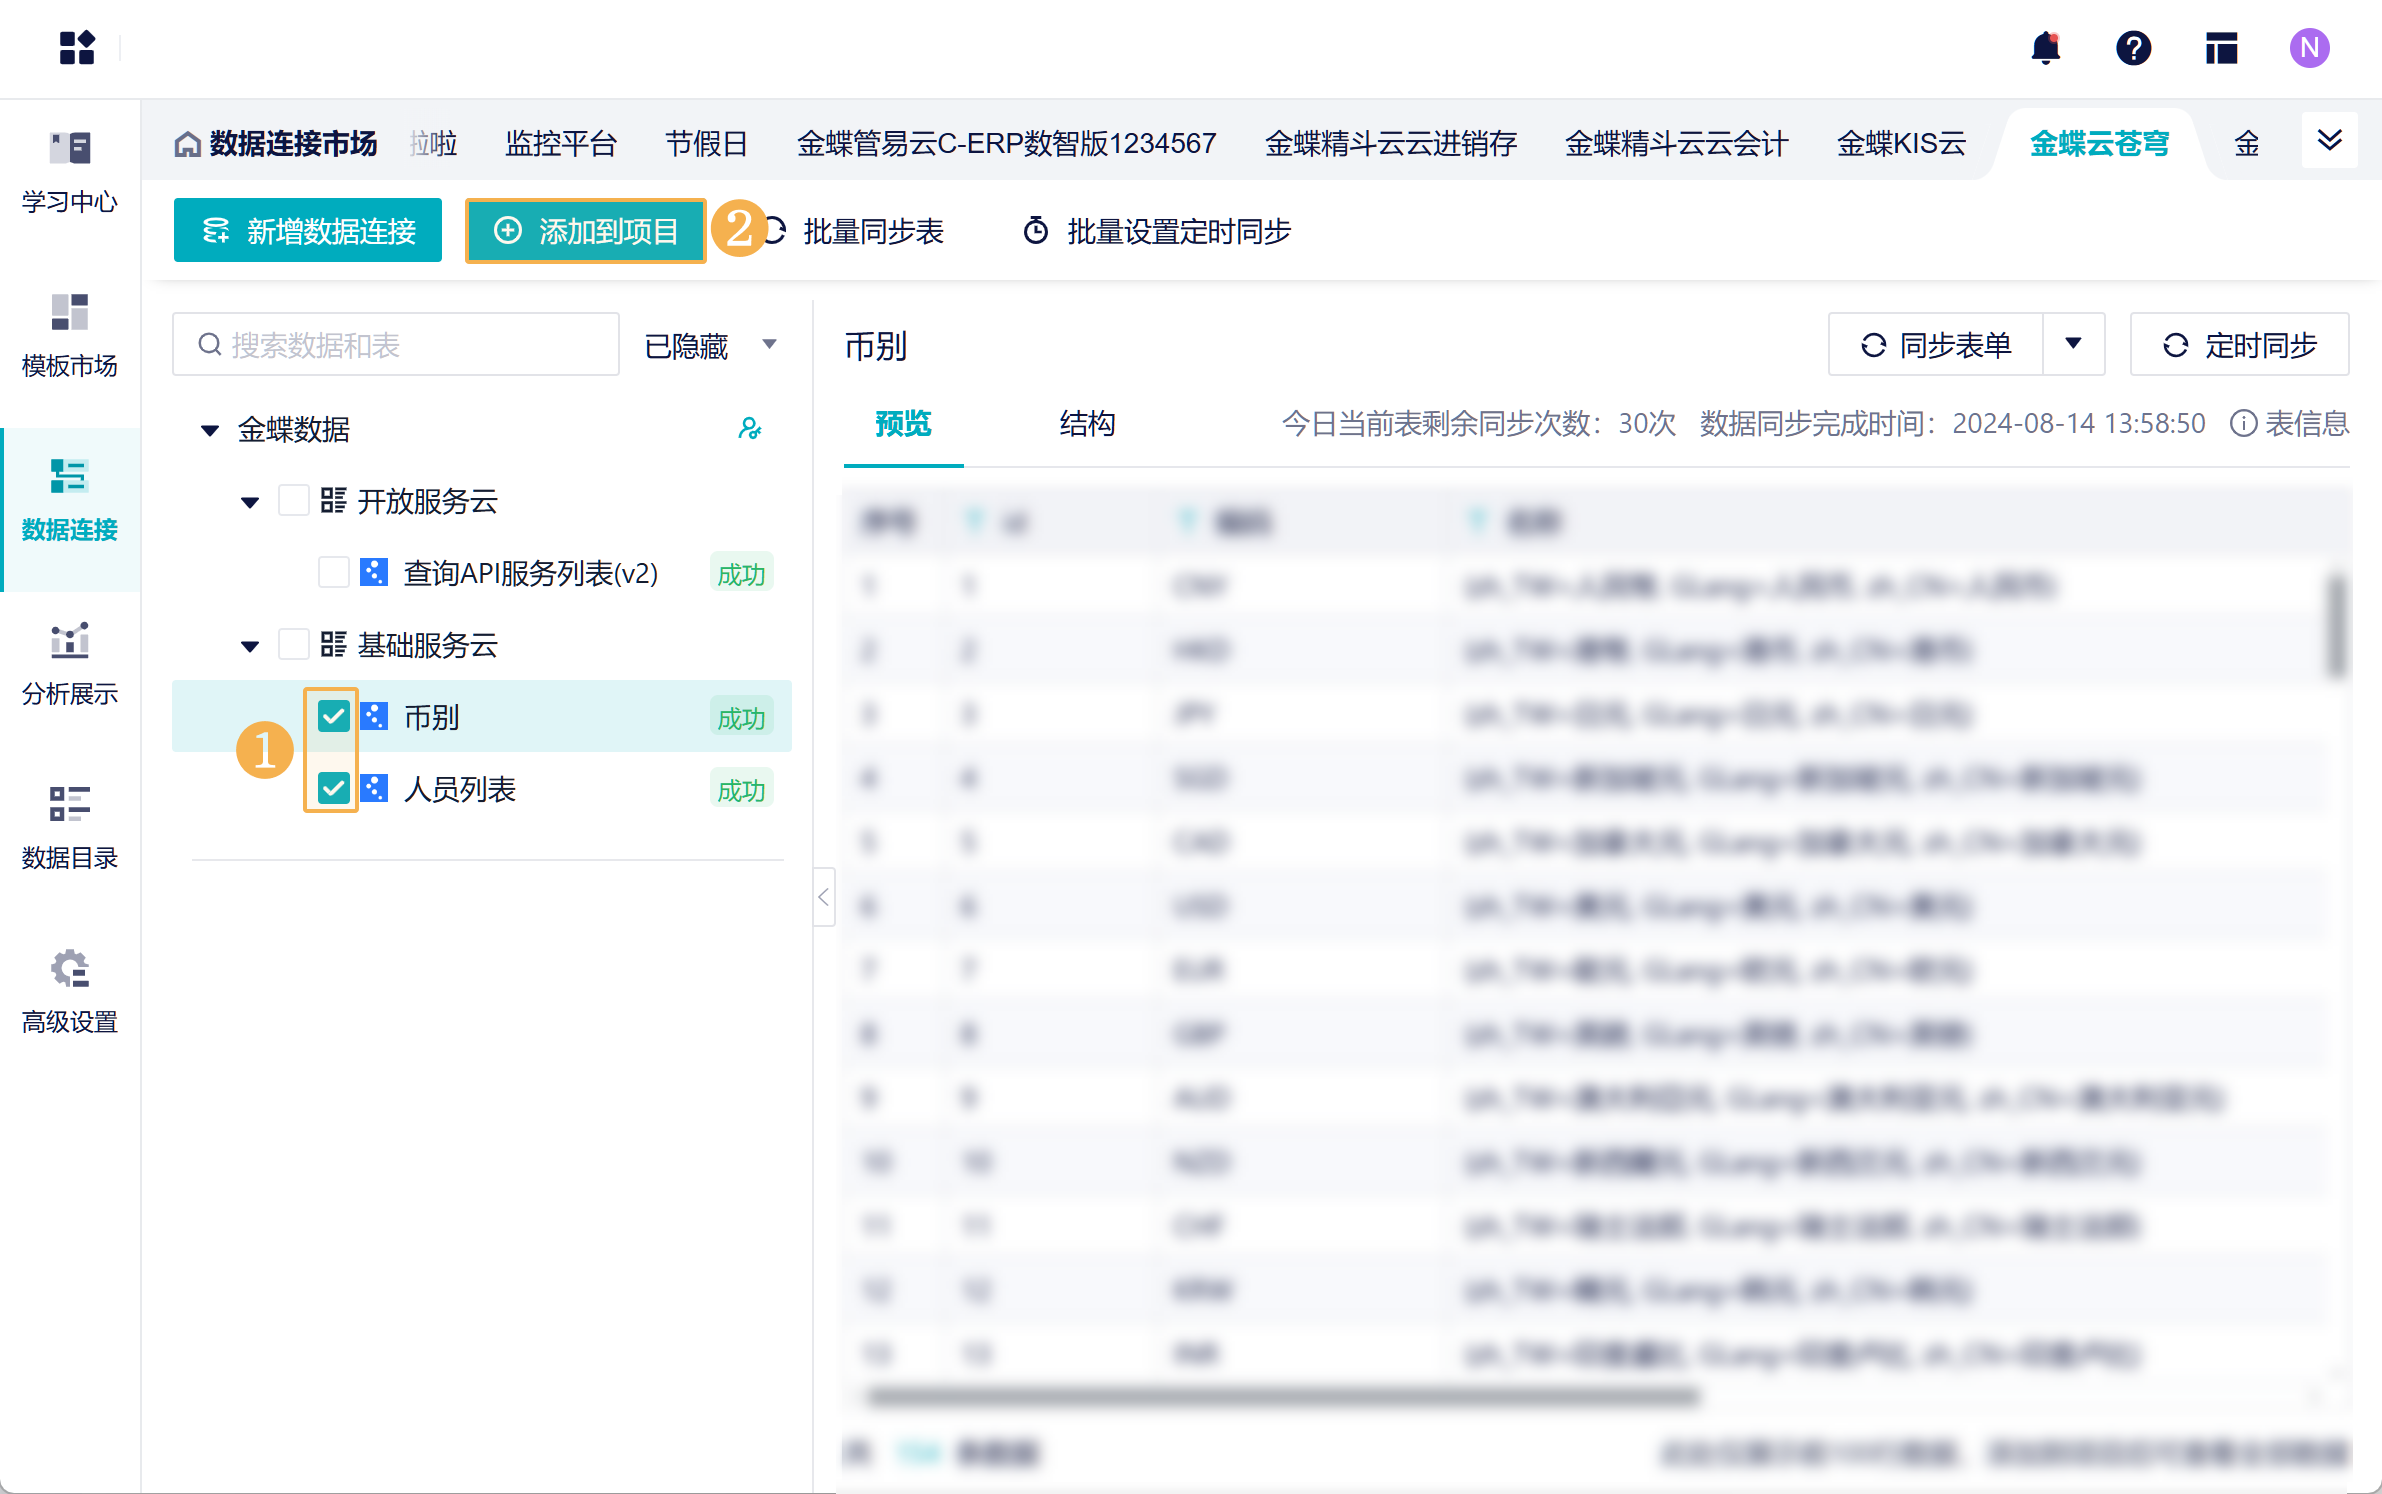Uncheck the 币别 table checkbox
This screenshot has height=1494, width=2382.
333,716
